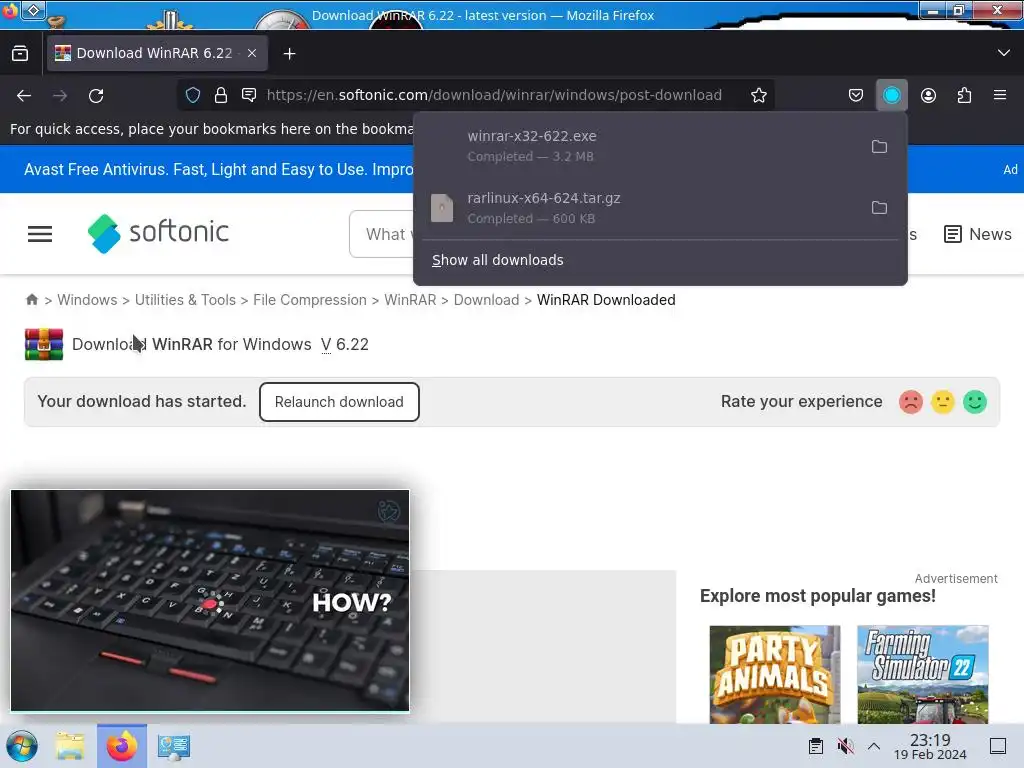Click Show all downloads
Image resolution: width=1024 pixels, height=768 pixels.
coord(498,260)
